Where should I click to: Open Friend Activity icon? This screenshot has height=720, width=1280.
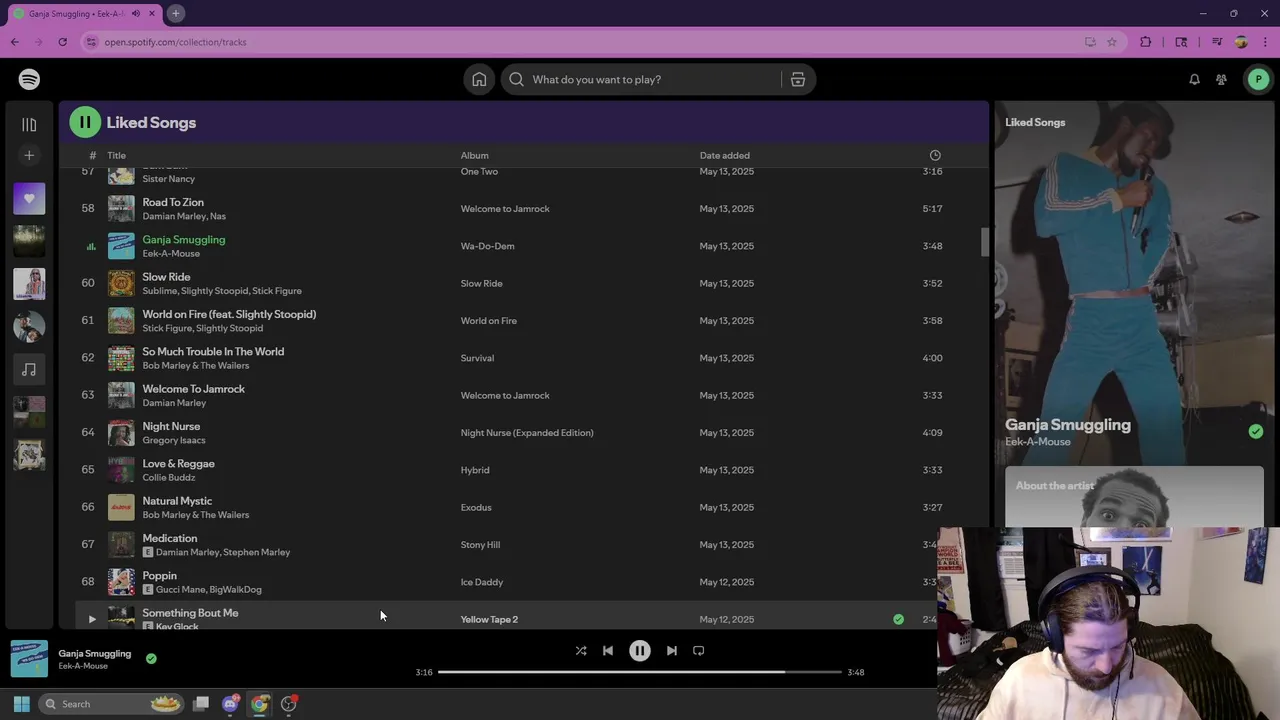1221,79
